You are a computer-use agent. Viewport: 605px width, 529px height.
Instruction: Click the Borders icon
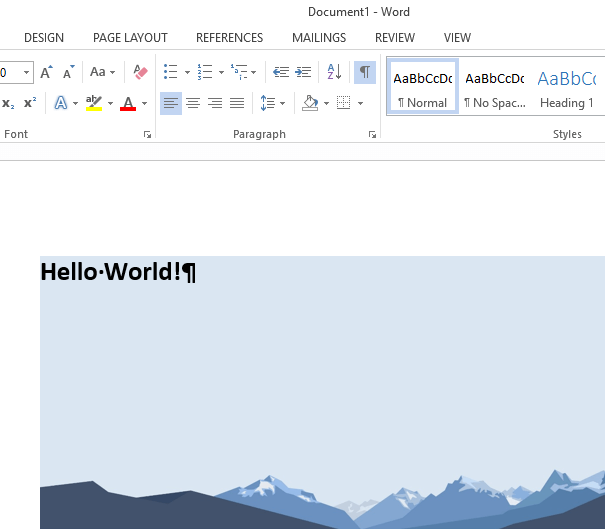tap(343, 103)
